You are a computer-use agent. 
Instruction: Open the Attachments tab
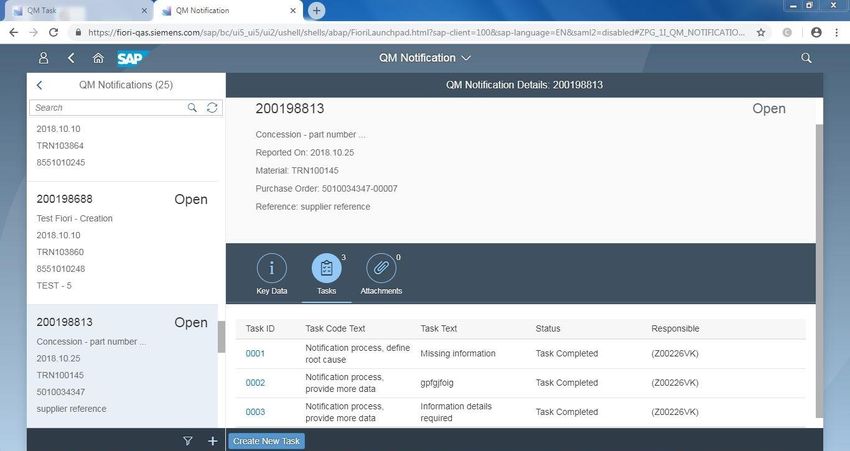[381, 274]
